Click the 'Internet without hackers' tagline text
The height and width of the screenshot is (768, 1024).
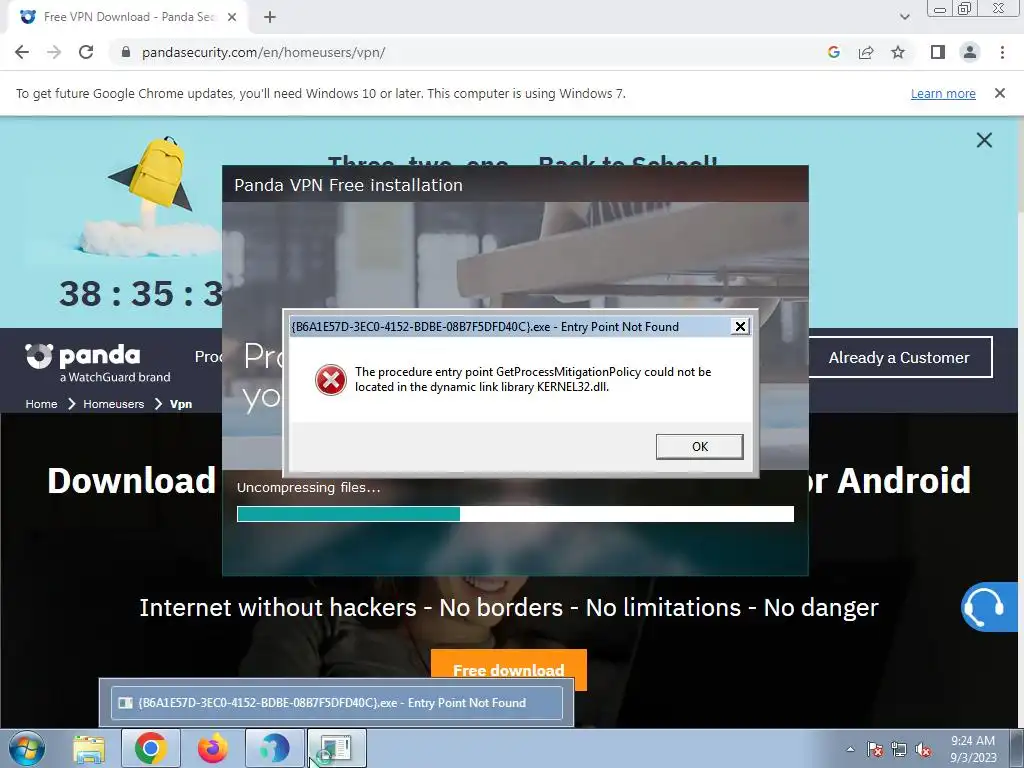[509, 607]
